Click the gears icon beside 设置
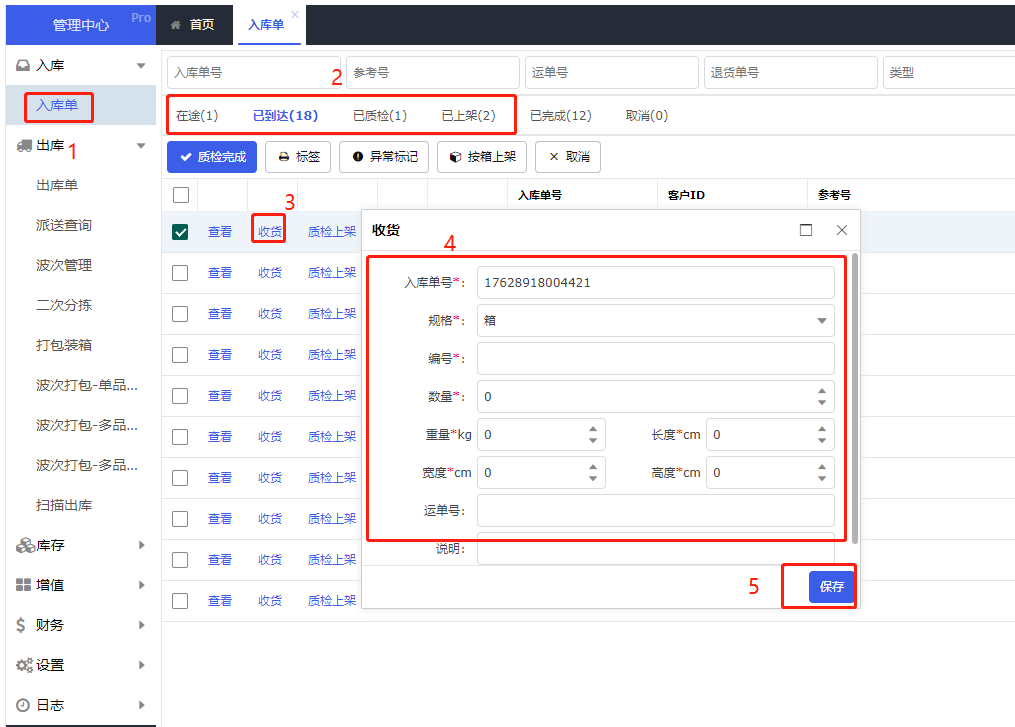1015x727 pixels. 25,665
